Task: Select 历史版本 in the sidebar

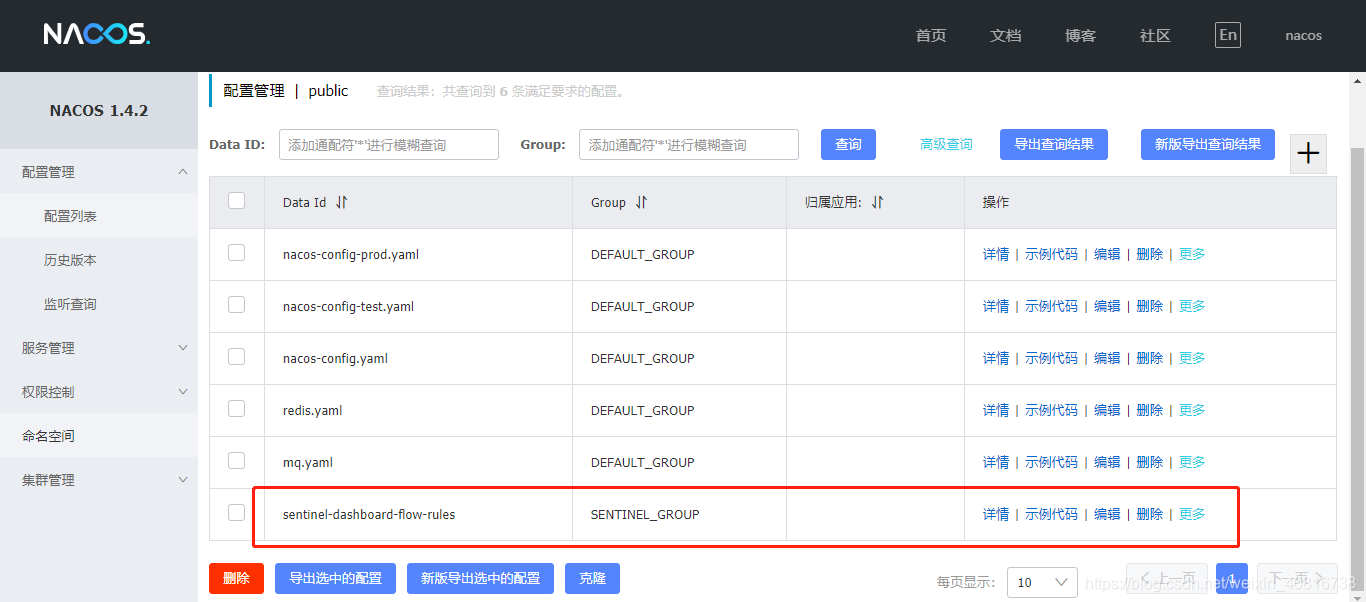Action: 99,260
